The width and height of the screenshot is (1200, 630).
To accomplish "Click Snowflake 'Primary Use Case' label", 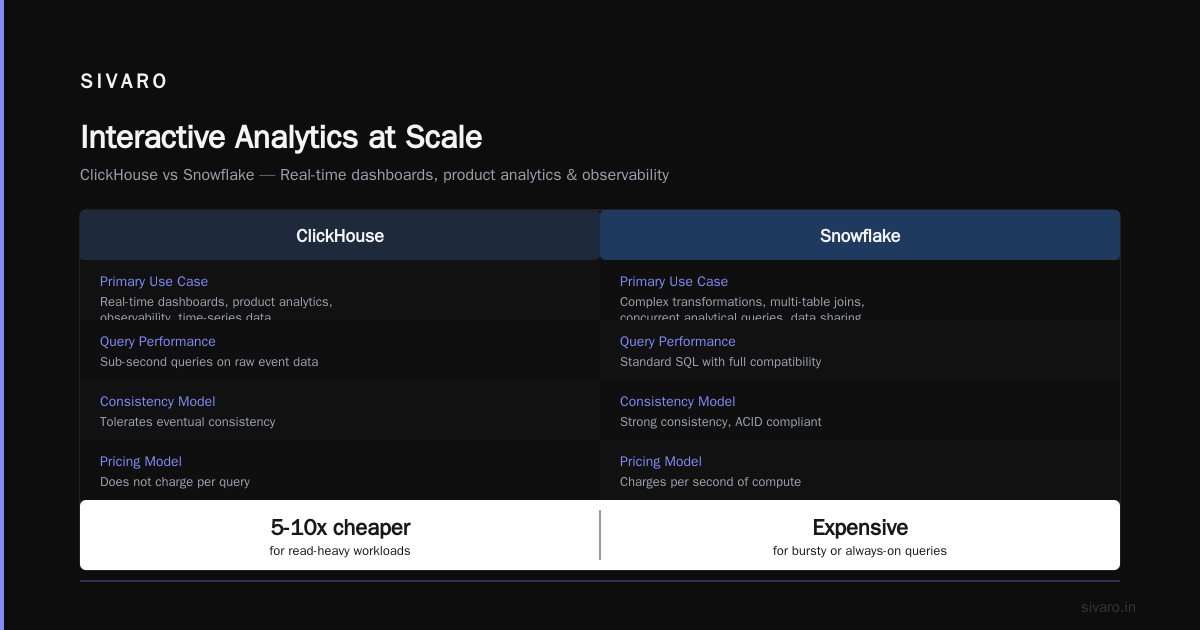I will tap(674, 282).
